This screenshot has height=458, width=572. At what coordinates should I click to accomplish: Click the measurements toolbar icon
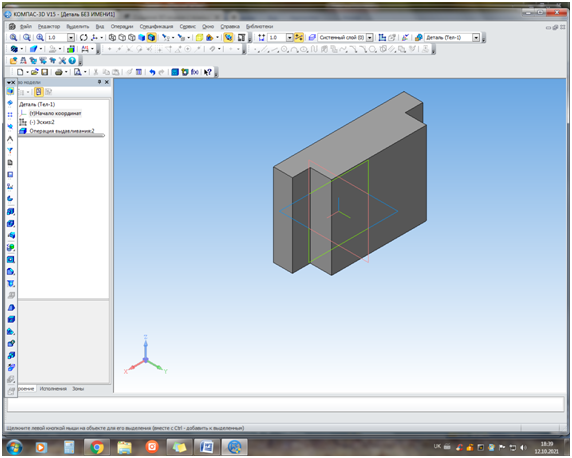[10, 139]
